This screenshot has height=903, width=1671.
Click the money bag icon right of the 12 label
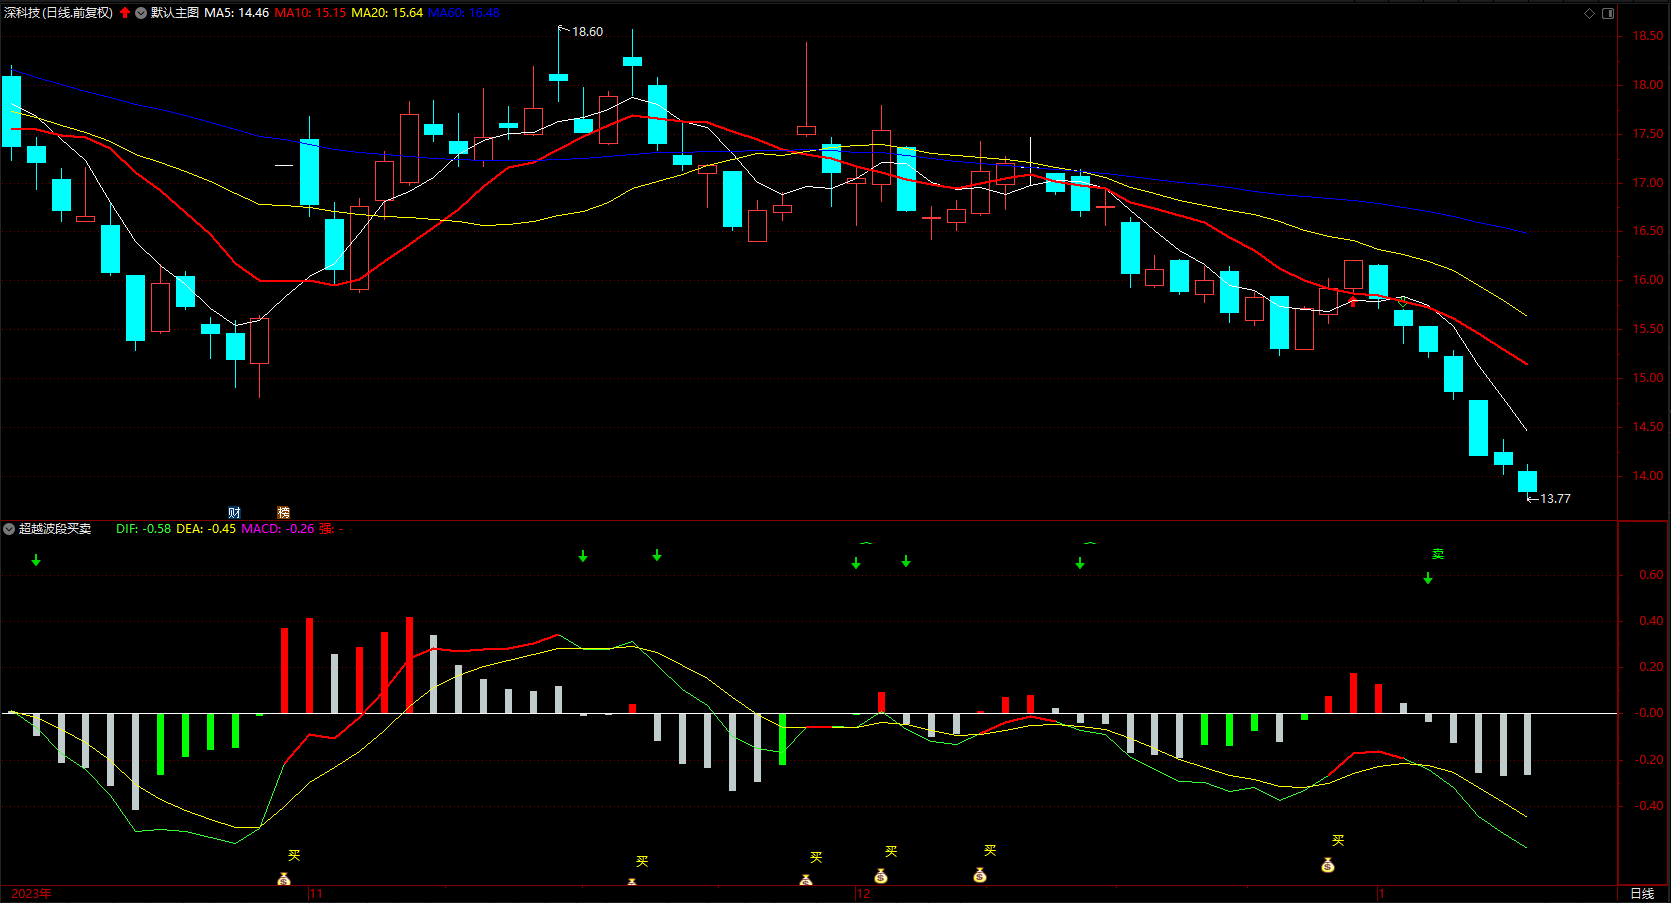coord(881,876)
